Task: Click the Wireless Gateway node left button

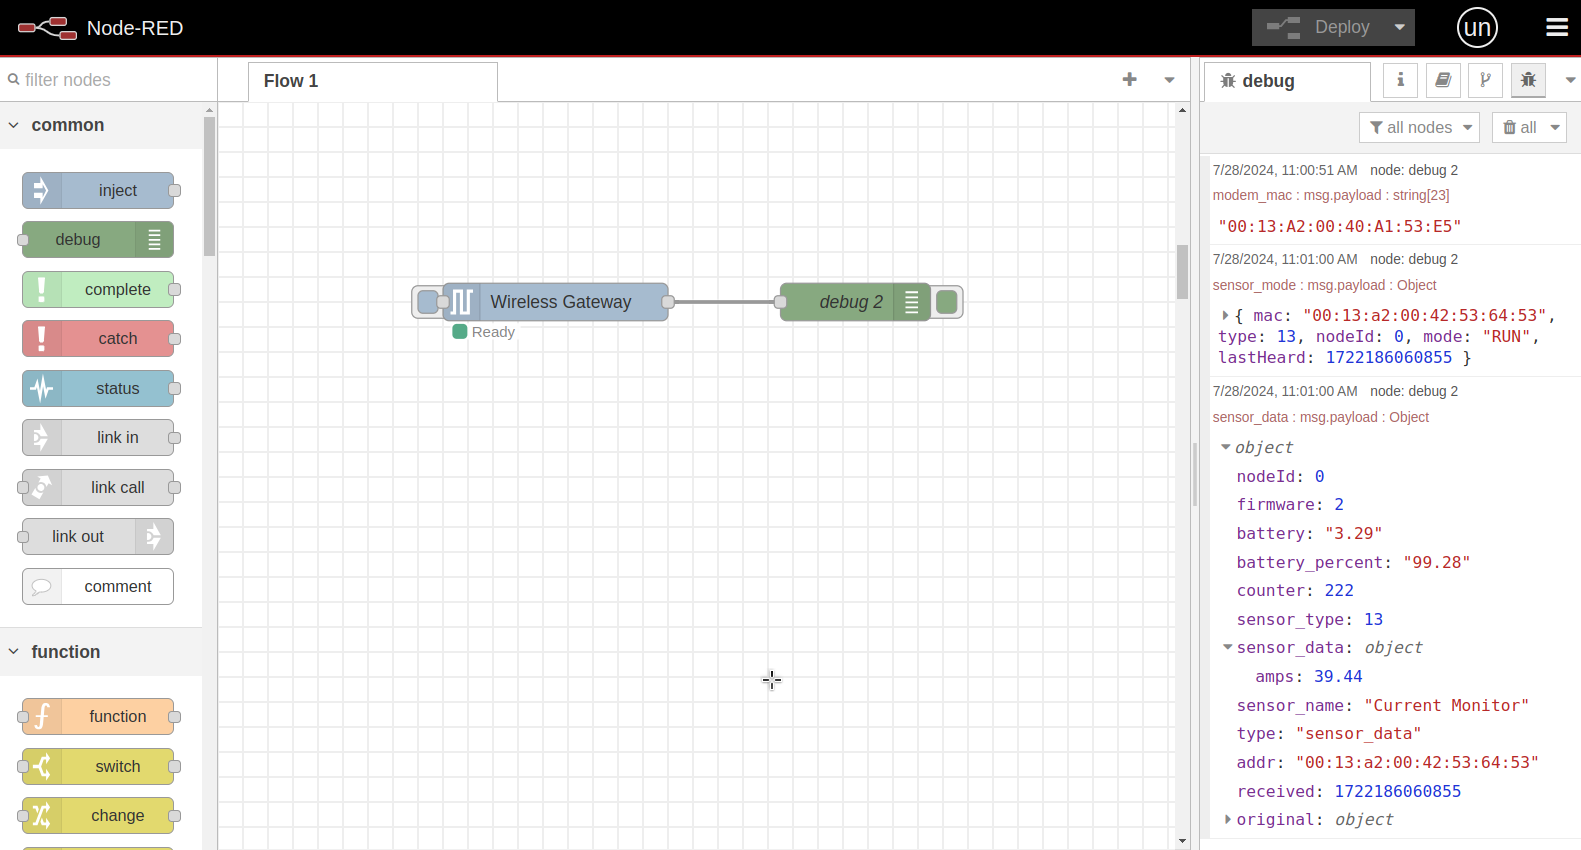Action: coord(427,302)
